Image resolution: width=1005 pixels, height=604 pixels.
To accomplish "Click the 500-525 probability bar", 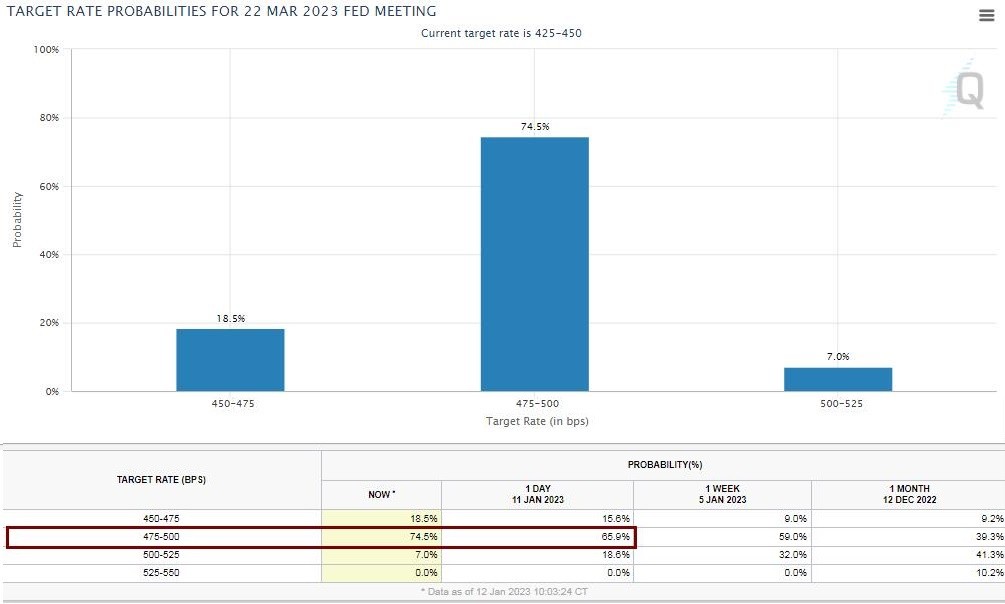I will (838, 379).
